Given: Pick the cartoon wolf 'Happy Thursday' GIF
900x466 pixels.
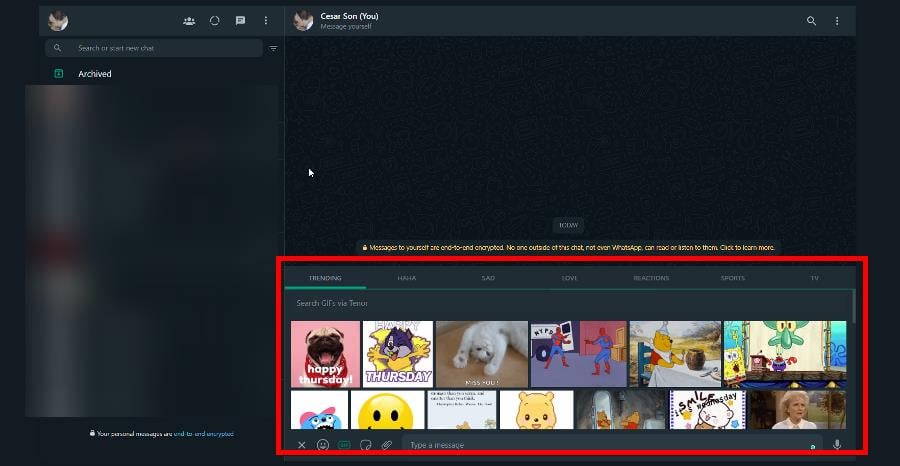Looking at the screenshot, I should 398,354.
